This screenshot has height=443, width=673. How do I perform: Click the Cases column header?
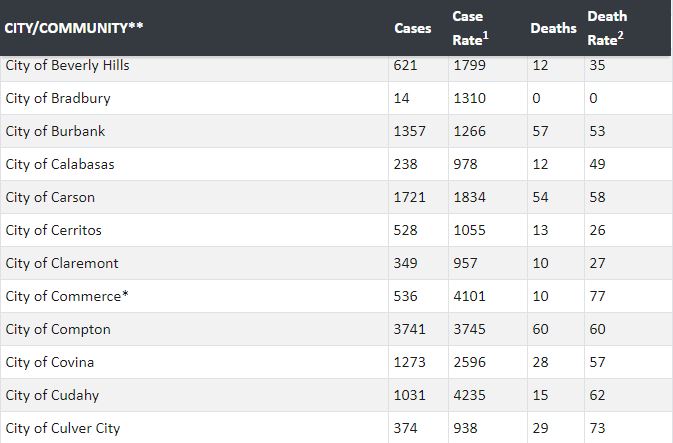click(x=413, y=28)
